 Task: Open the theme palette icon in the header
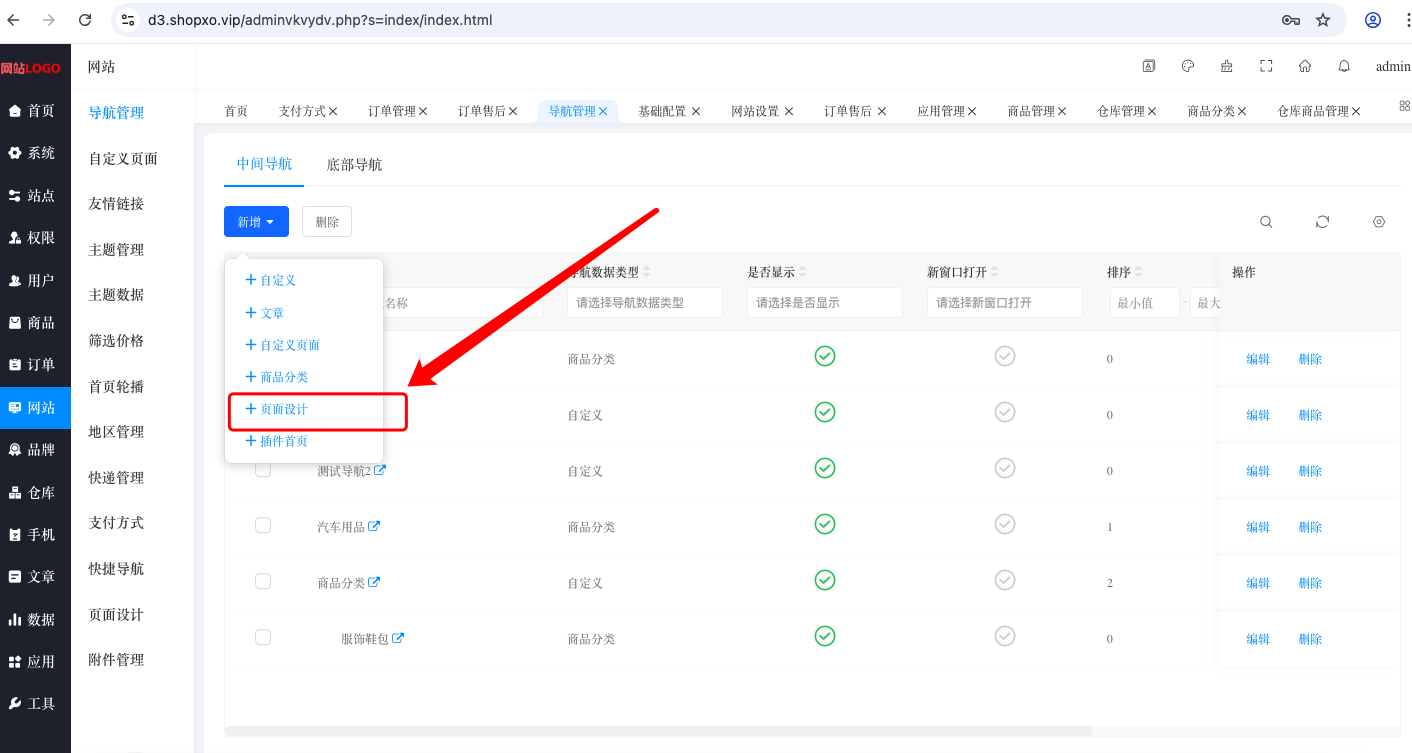(1188, 66)
